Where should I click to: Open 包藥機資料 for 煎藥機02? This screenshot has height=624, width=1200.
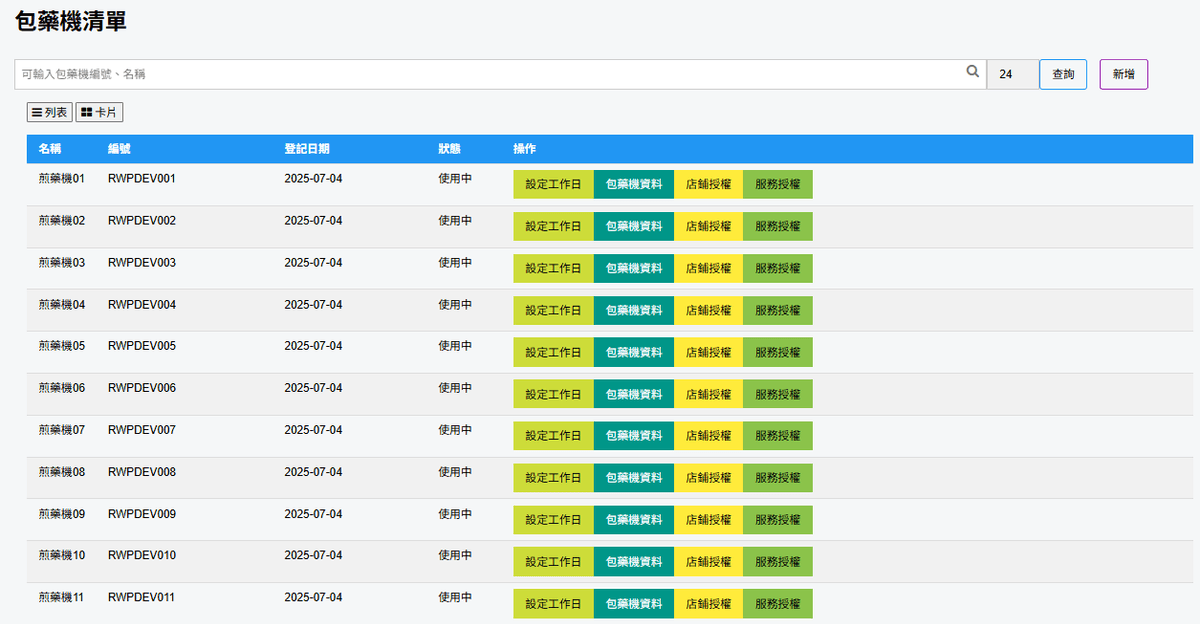(x=633, y=227)
